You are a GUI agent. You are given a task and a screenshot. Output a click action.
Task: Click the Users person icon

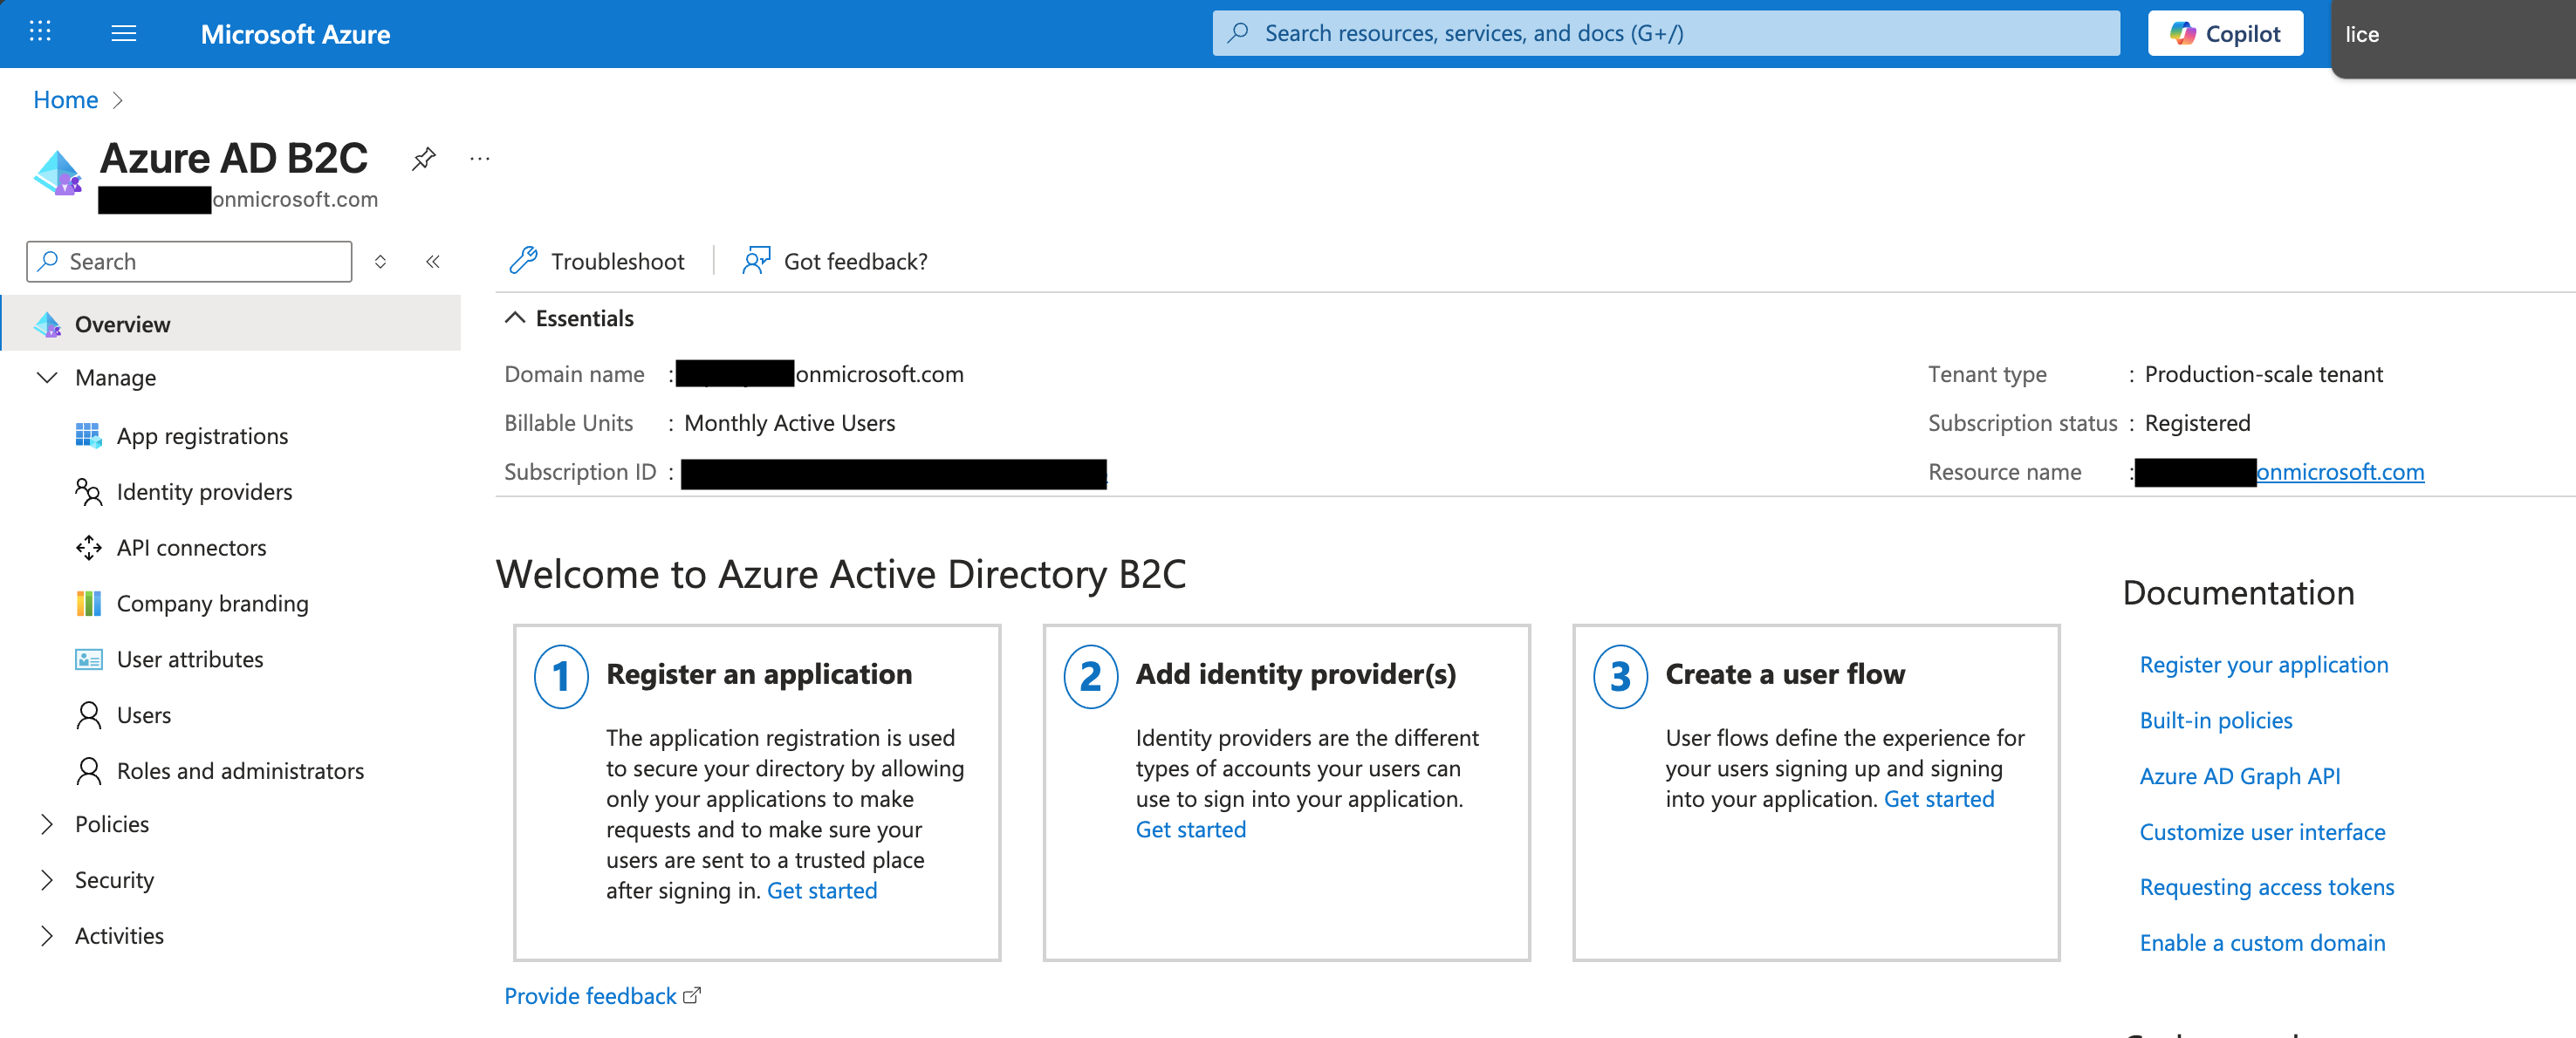tap(88, 716)
